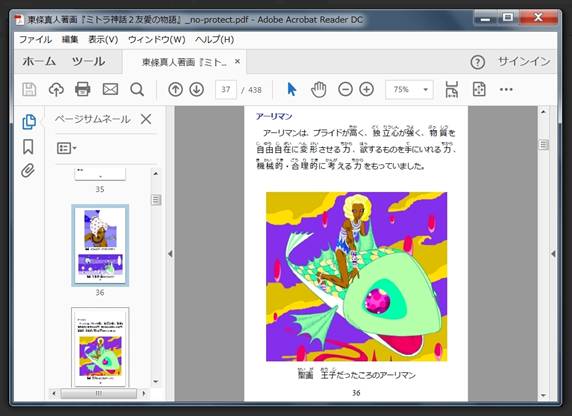The height and width of the screenshot is (416, 572).
Task: Switch to the ツール tab
Action: (x=89, y=61)
